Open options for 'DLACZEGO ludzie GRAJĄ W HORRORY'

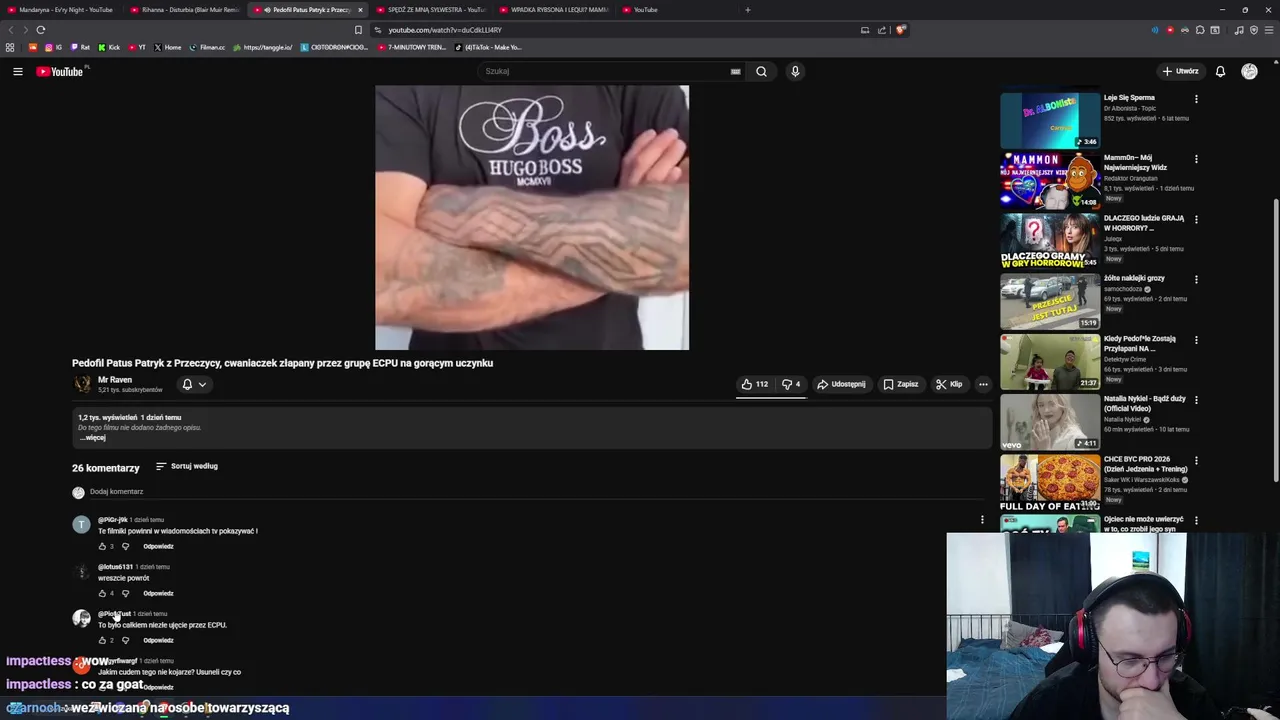(x=1196, y=219)
